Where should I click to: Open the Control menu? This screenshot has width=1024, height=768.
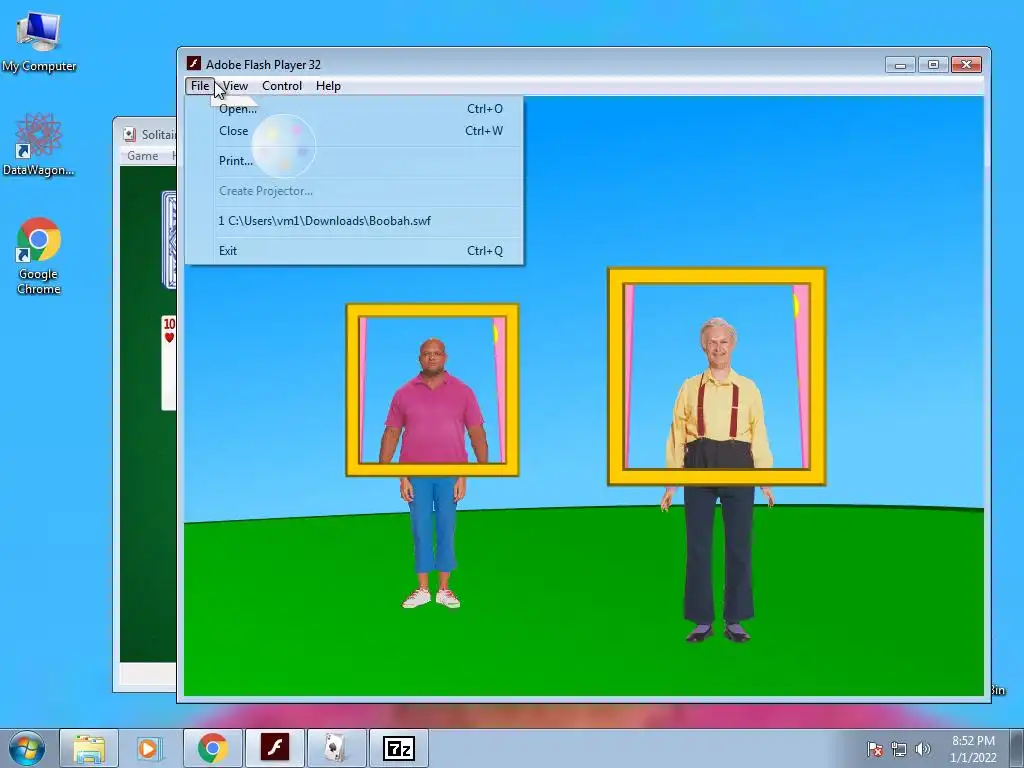(x=281, y=86)
